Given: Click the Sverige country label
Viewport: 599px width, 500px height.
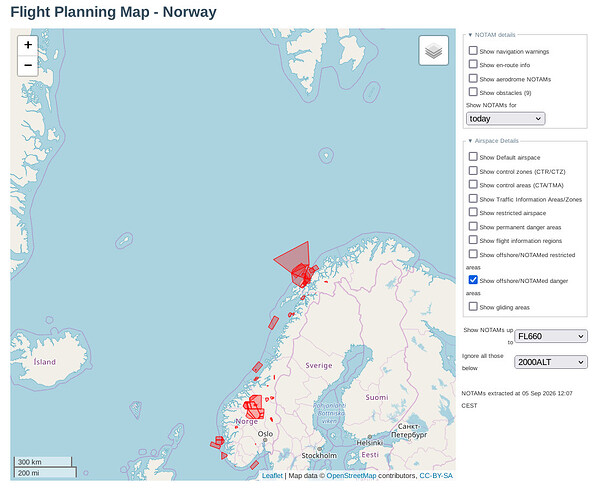Looking at the screenshot, I should pos(319,366).
